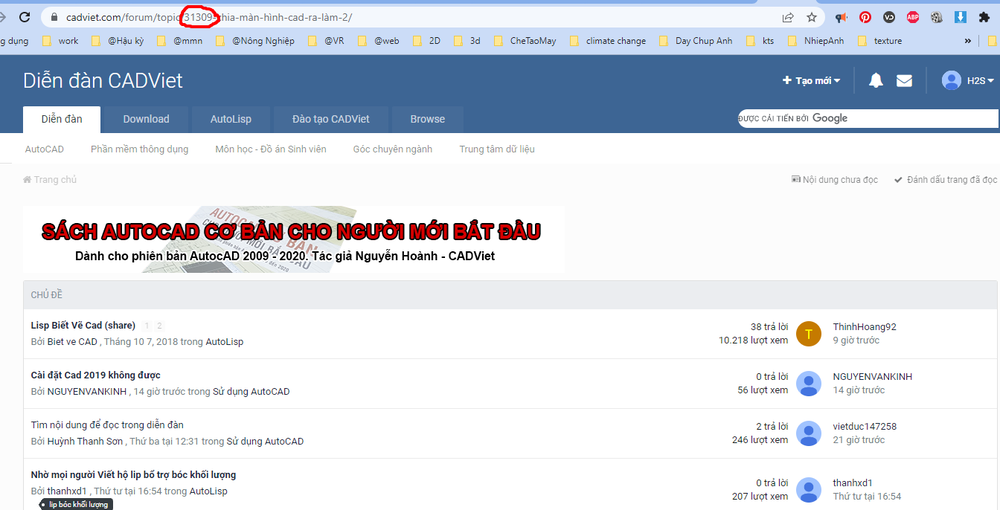Open the 'Diễn đàn CADViet' site title
Image resolution: width=1000 pixels, height=510 pixels.
point(103,80)
